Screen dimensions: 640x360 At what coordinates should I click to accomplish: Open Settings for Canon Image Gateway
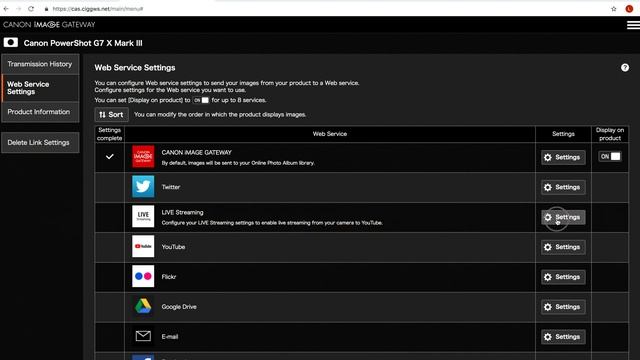(x=563, y=157)
